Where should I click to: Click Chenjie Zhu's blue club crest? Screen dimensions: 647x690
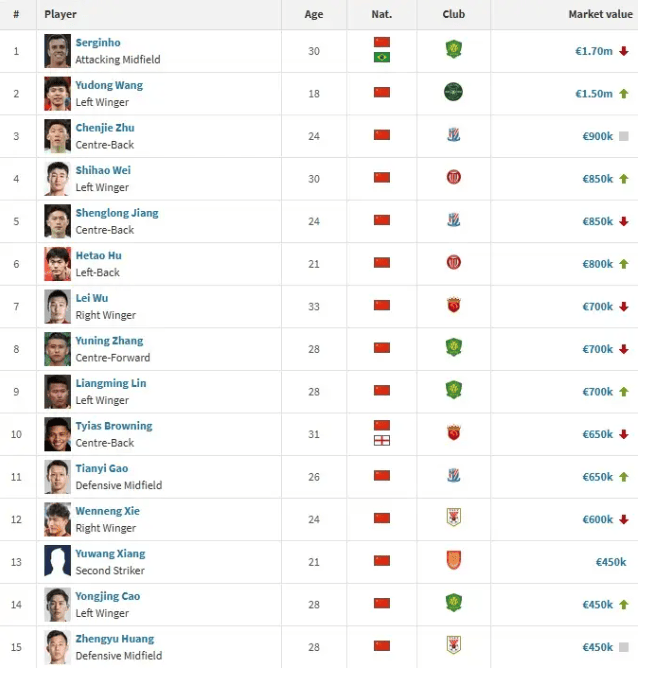(453, 134)
